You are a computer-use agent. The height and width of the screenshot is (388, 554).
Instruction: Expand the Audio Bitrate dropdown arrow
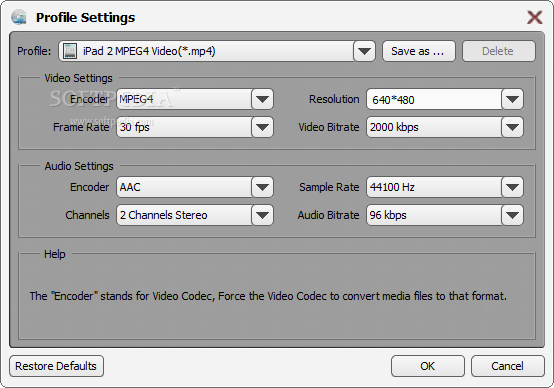click(512, 215)
